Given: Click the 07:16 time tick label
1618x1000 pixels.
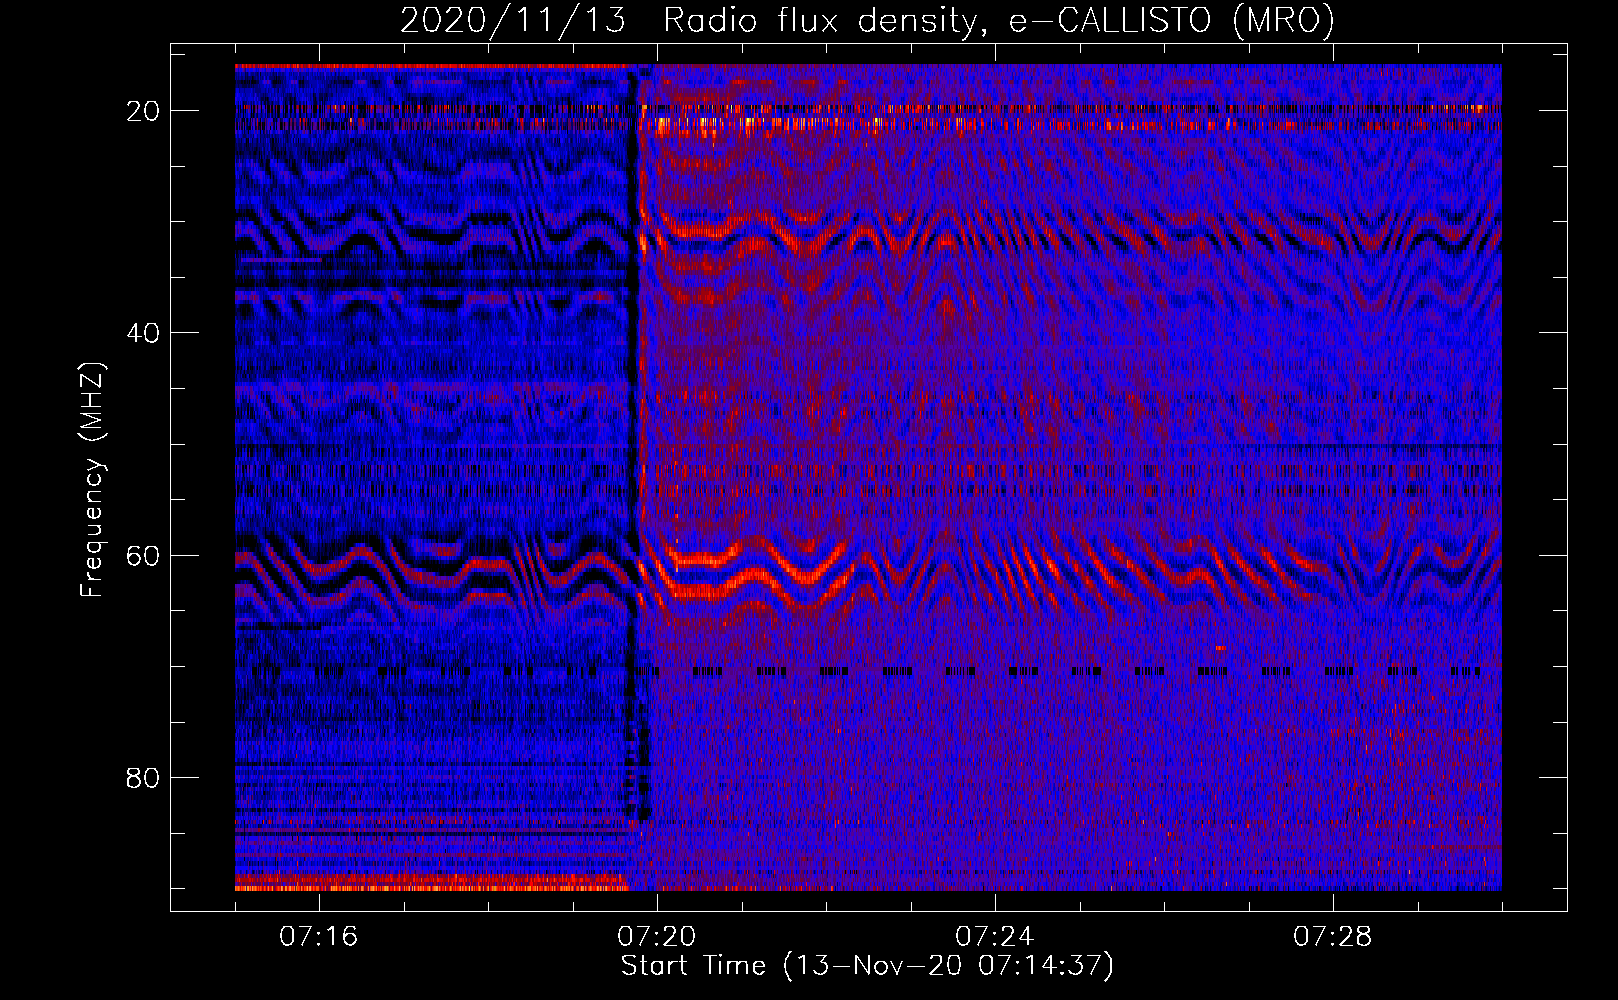Looking at the screenshot, I should 319,937.
